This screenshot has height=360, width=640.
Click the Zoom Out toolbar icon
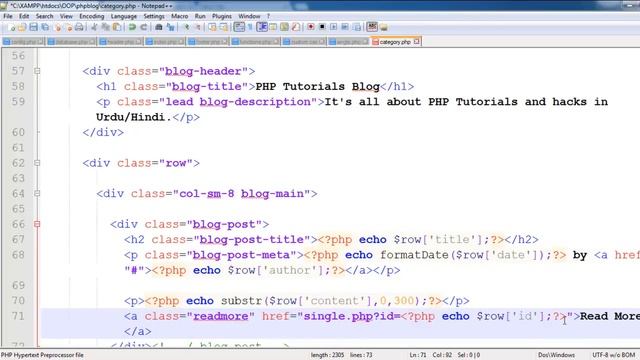tap(198, 27)
